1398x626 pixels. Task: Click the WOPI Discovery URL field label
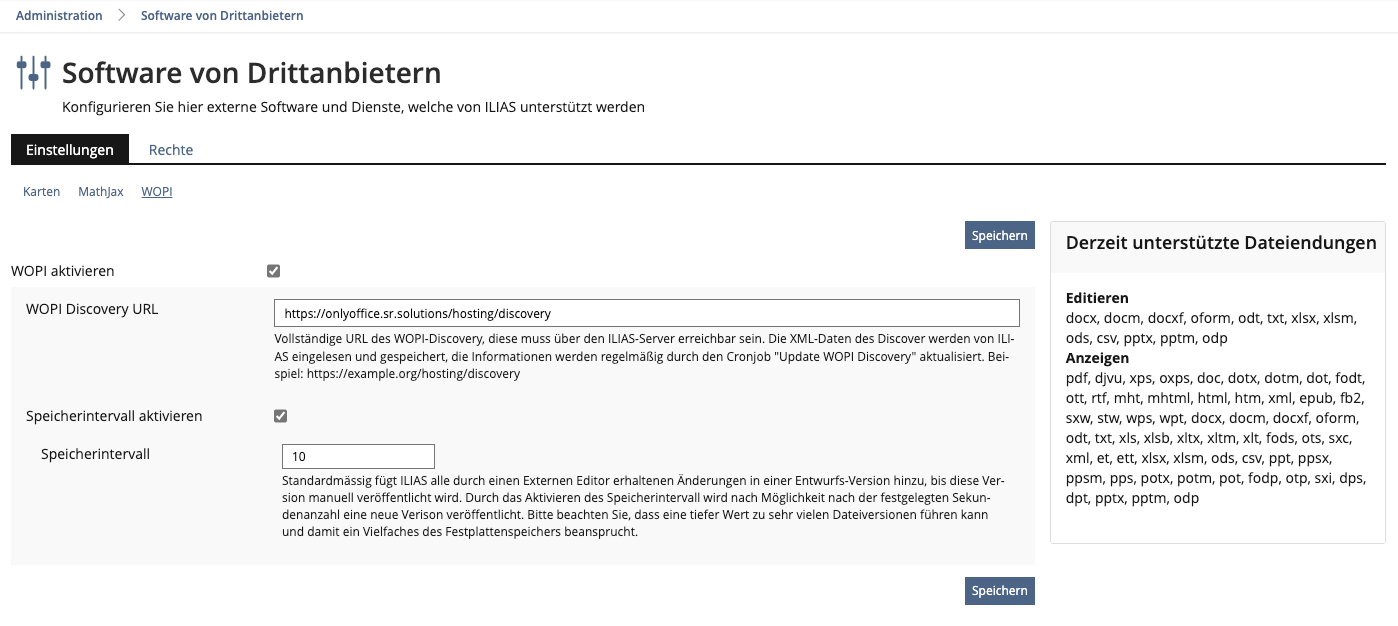[92, 309]
